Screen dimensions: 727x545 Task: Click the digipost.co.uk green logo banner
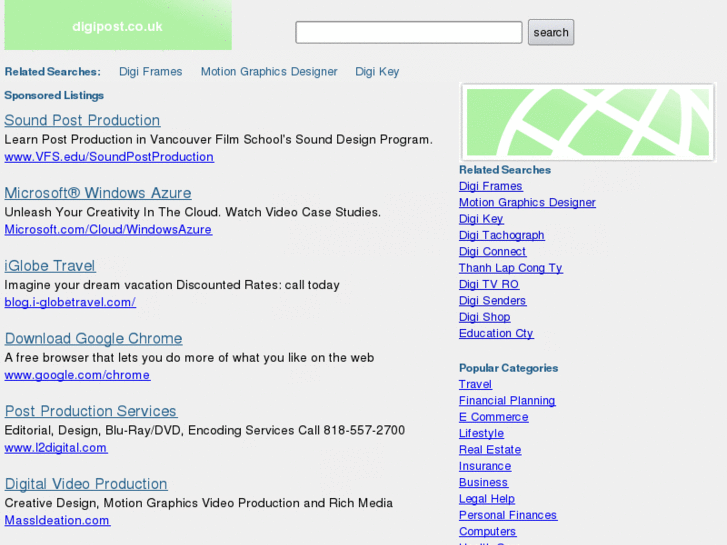click(x=118, y=25)
